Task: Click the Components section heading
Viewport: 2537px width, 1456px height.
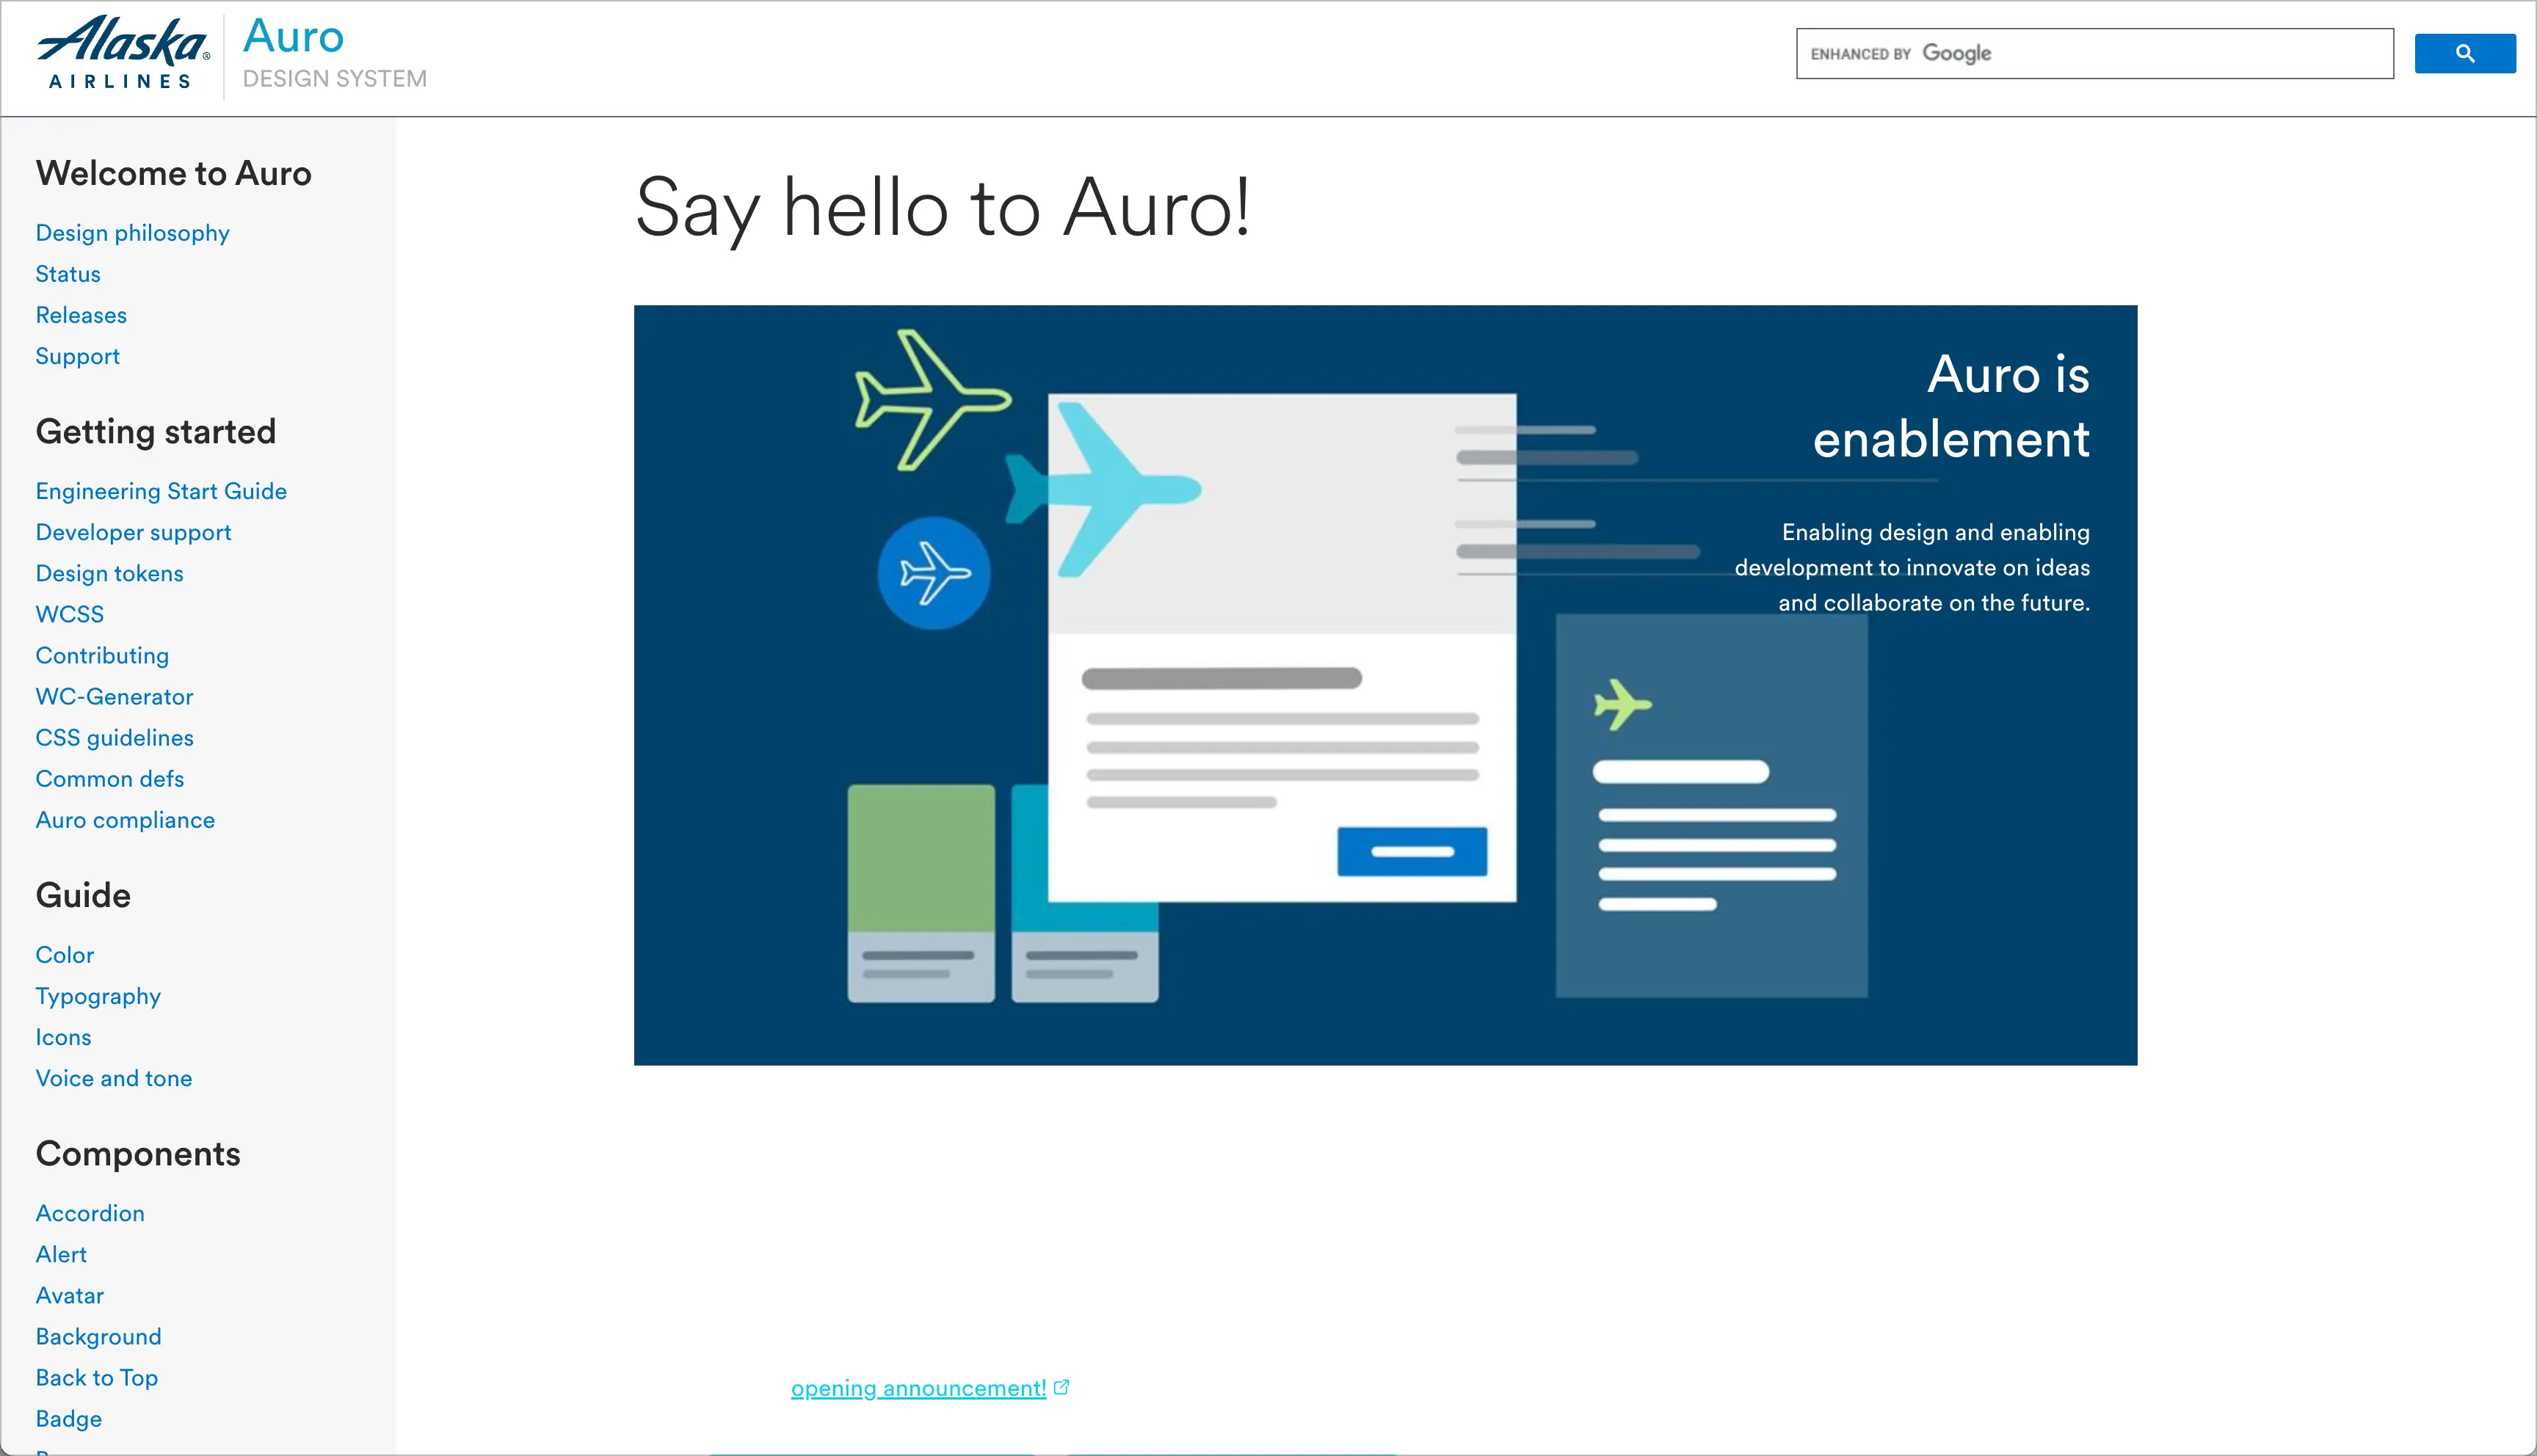Action: [138, 1154]
